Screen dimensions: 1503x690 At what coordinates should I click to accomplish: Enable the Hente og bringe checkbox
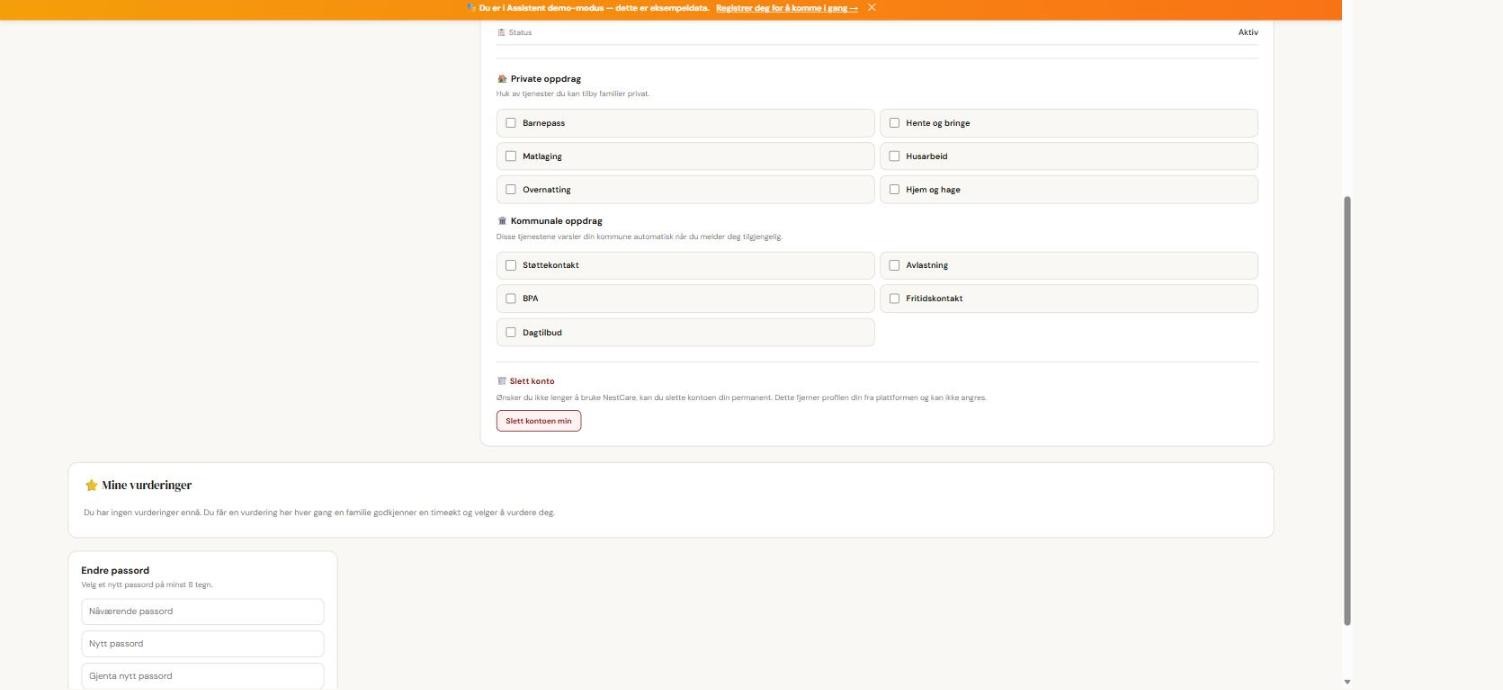click(895, 123)
